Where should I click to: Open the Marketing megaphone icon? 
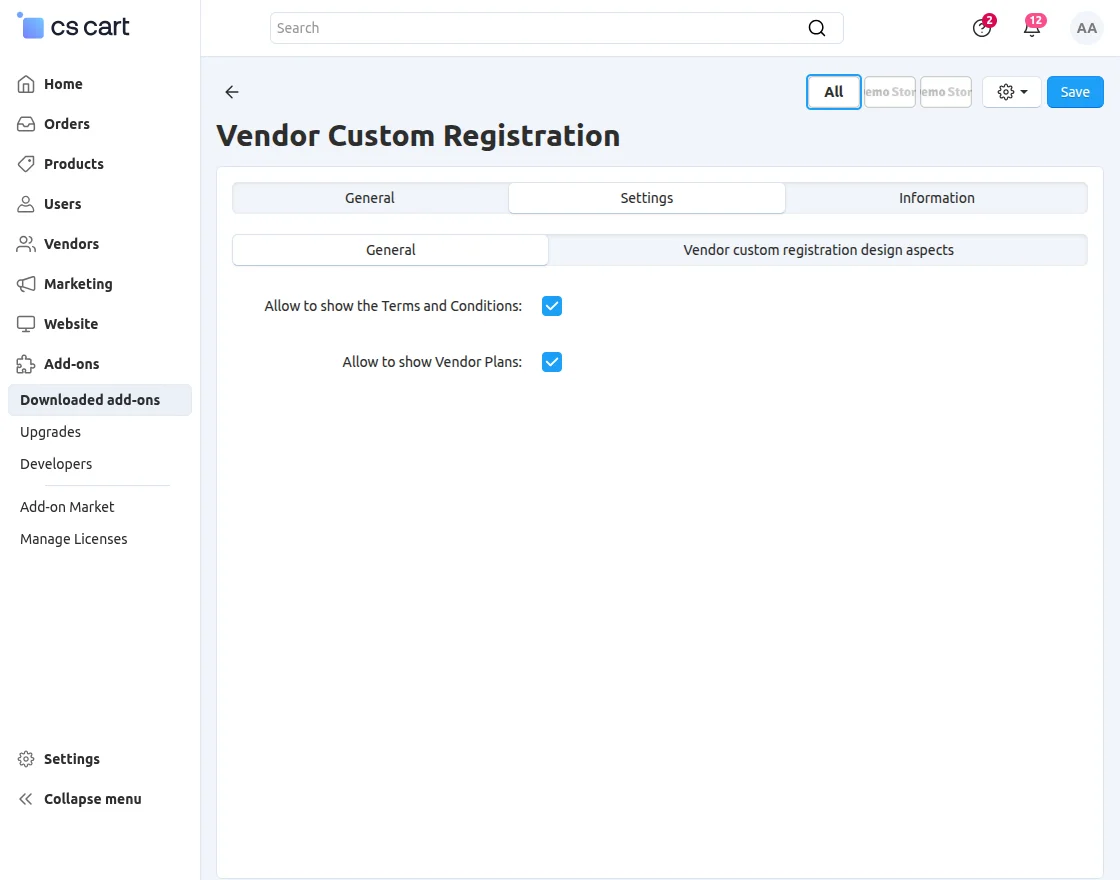(x=26, y=284)
